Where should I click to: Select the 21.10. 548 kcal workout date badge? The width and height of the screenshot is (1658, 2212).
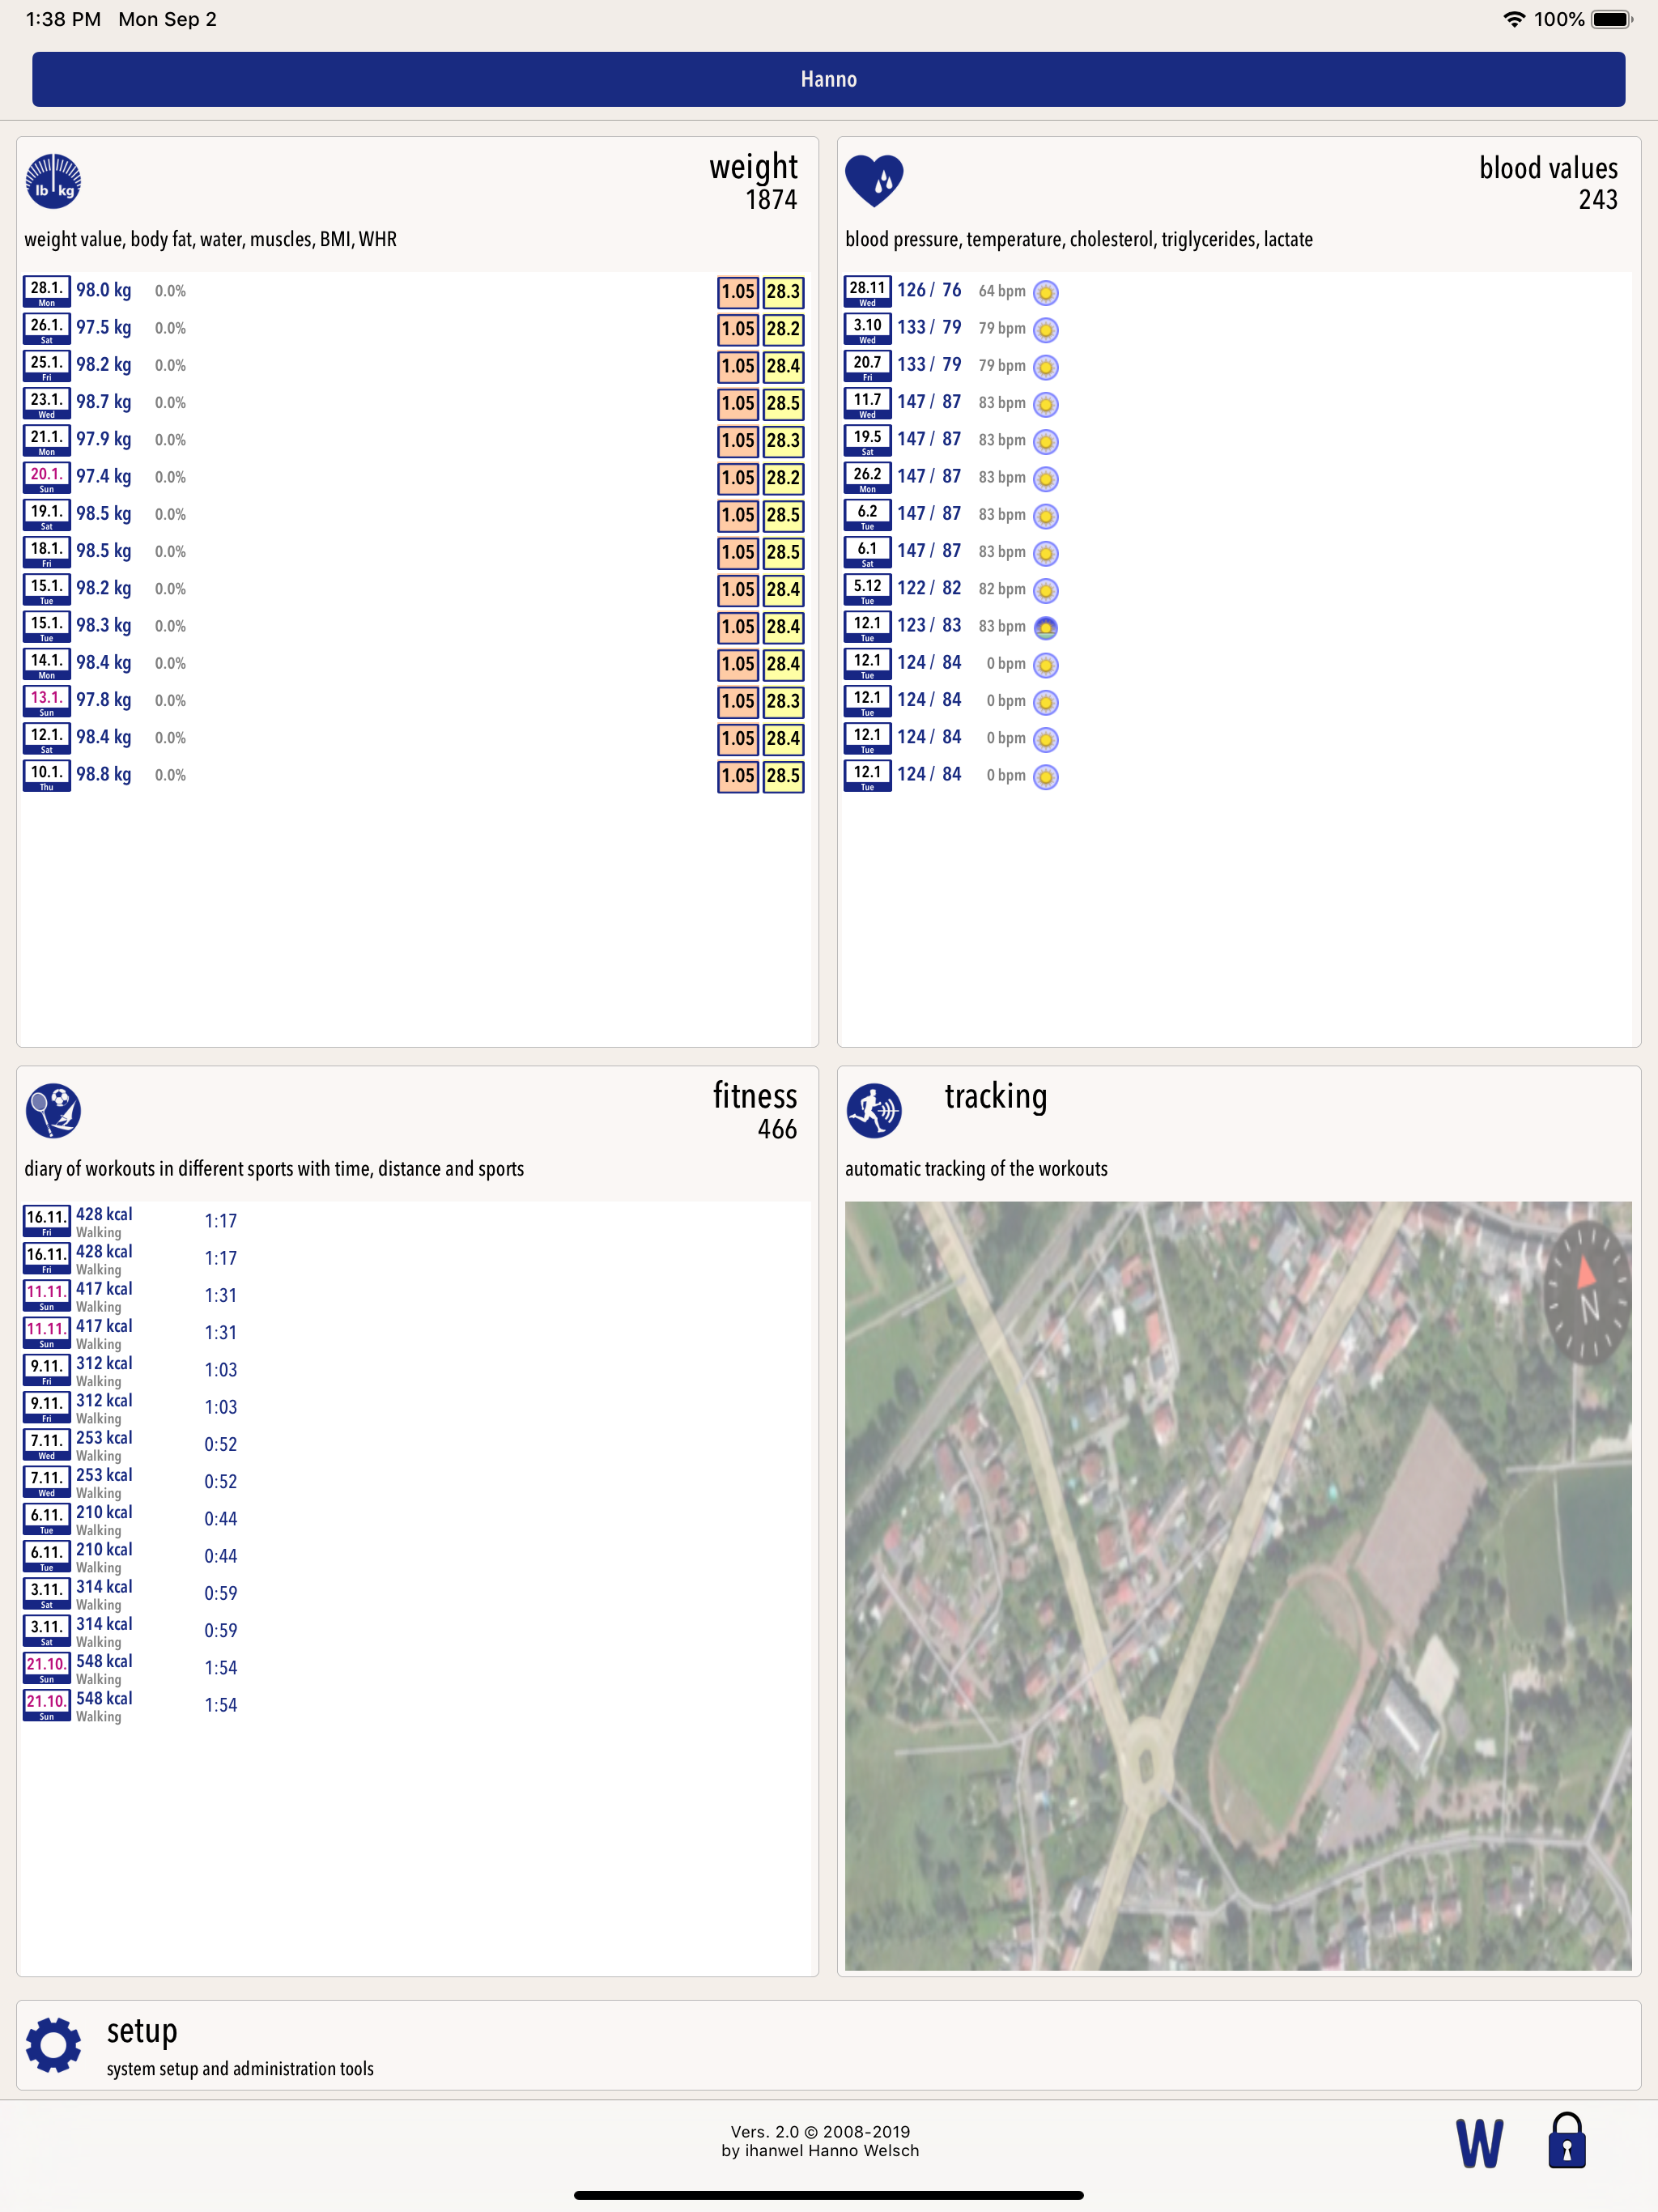[x=47, y=1667]
